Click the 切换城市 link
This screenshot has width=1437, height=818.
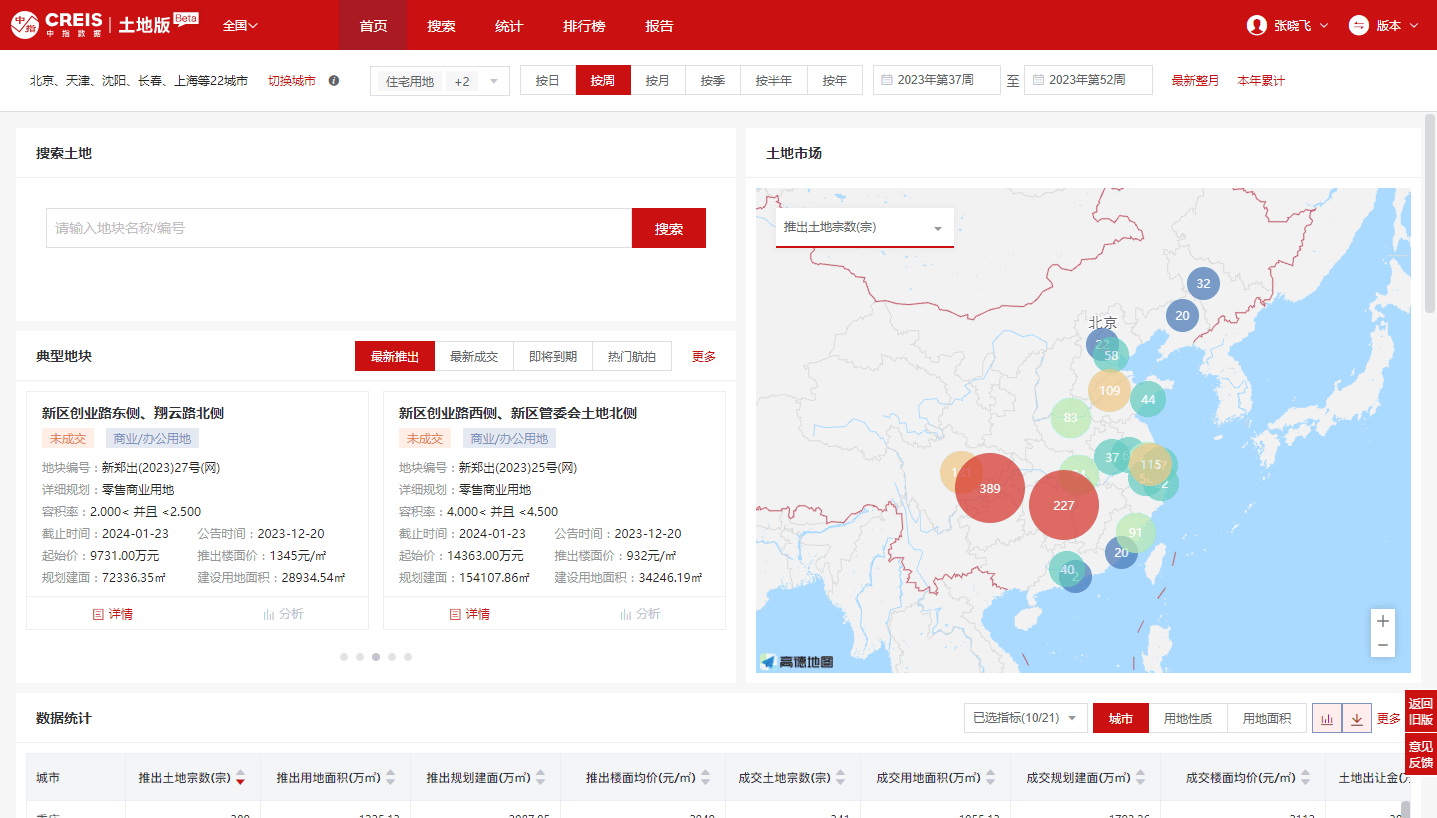coord(291,81)
